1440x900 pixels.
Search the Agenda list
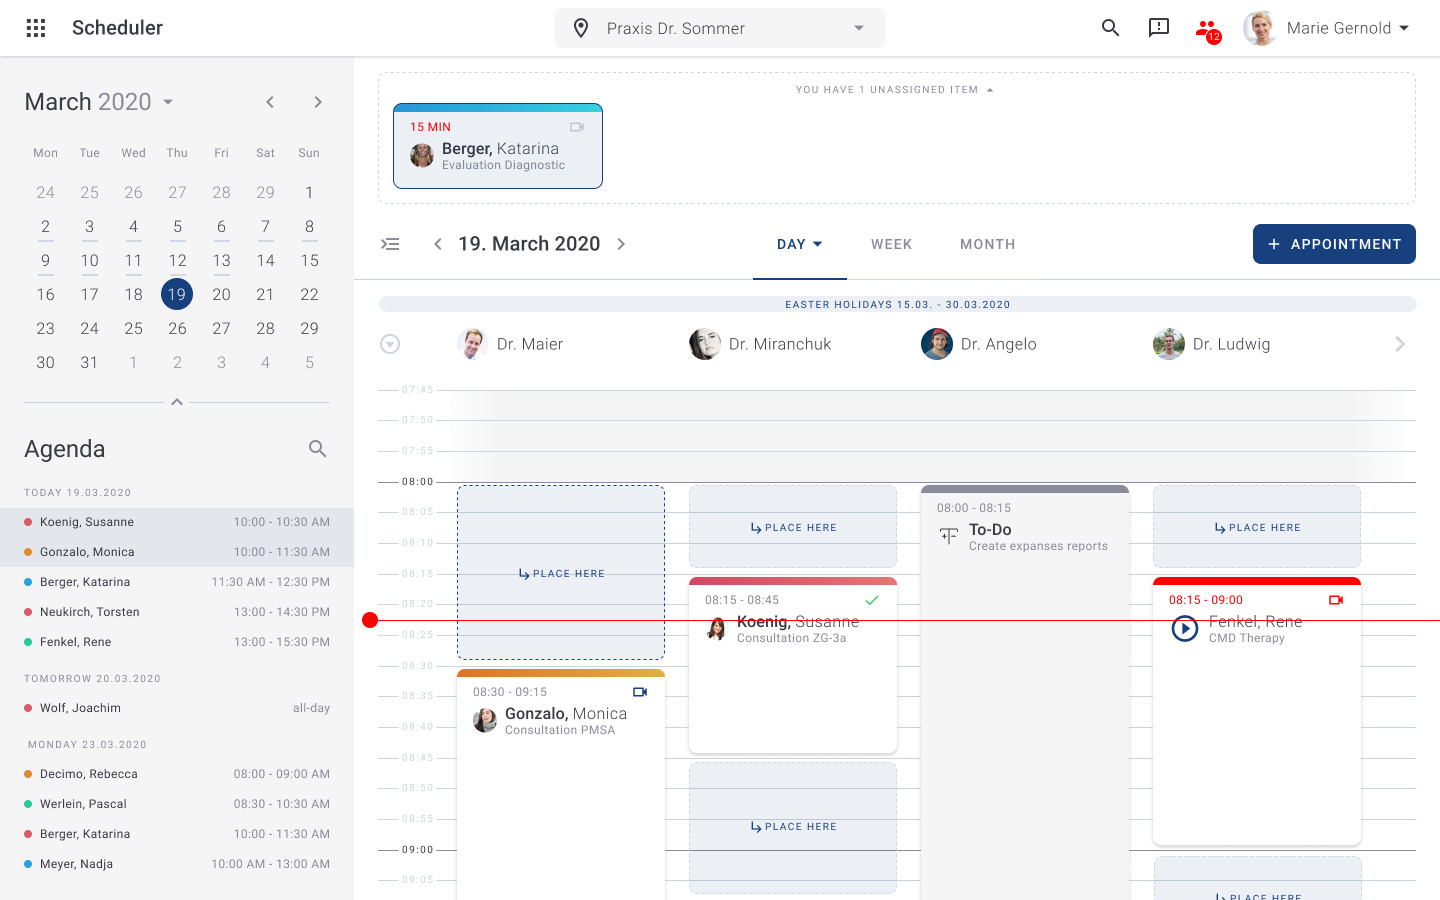317,449
